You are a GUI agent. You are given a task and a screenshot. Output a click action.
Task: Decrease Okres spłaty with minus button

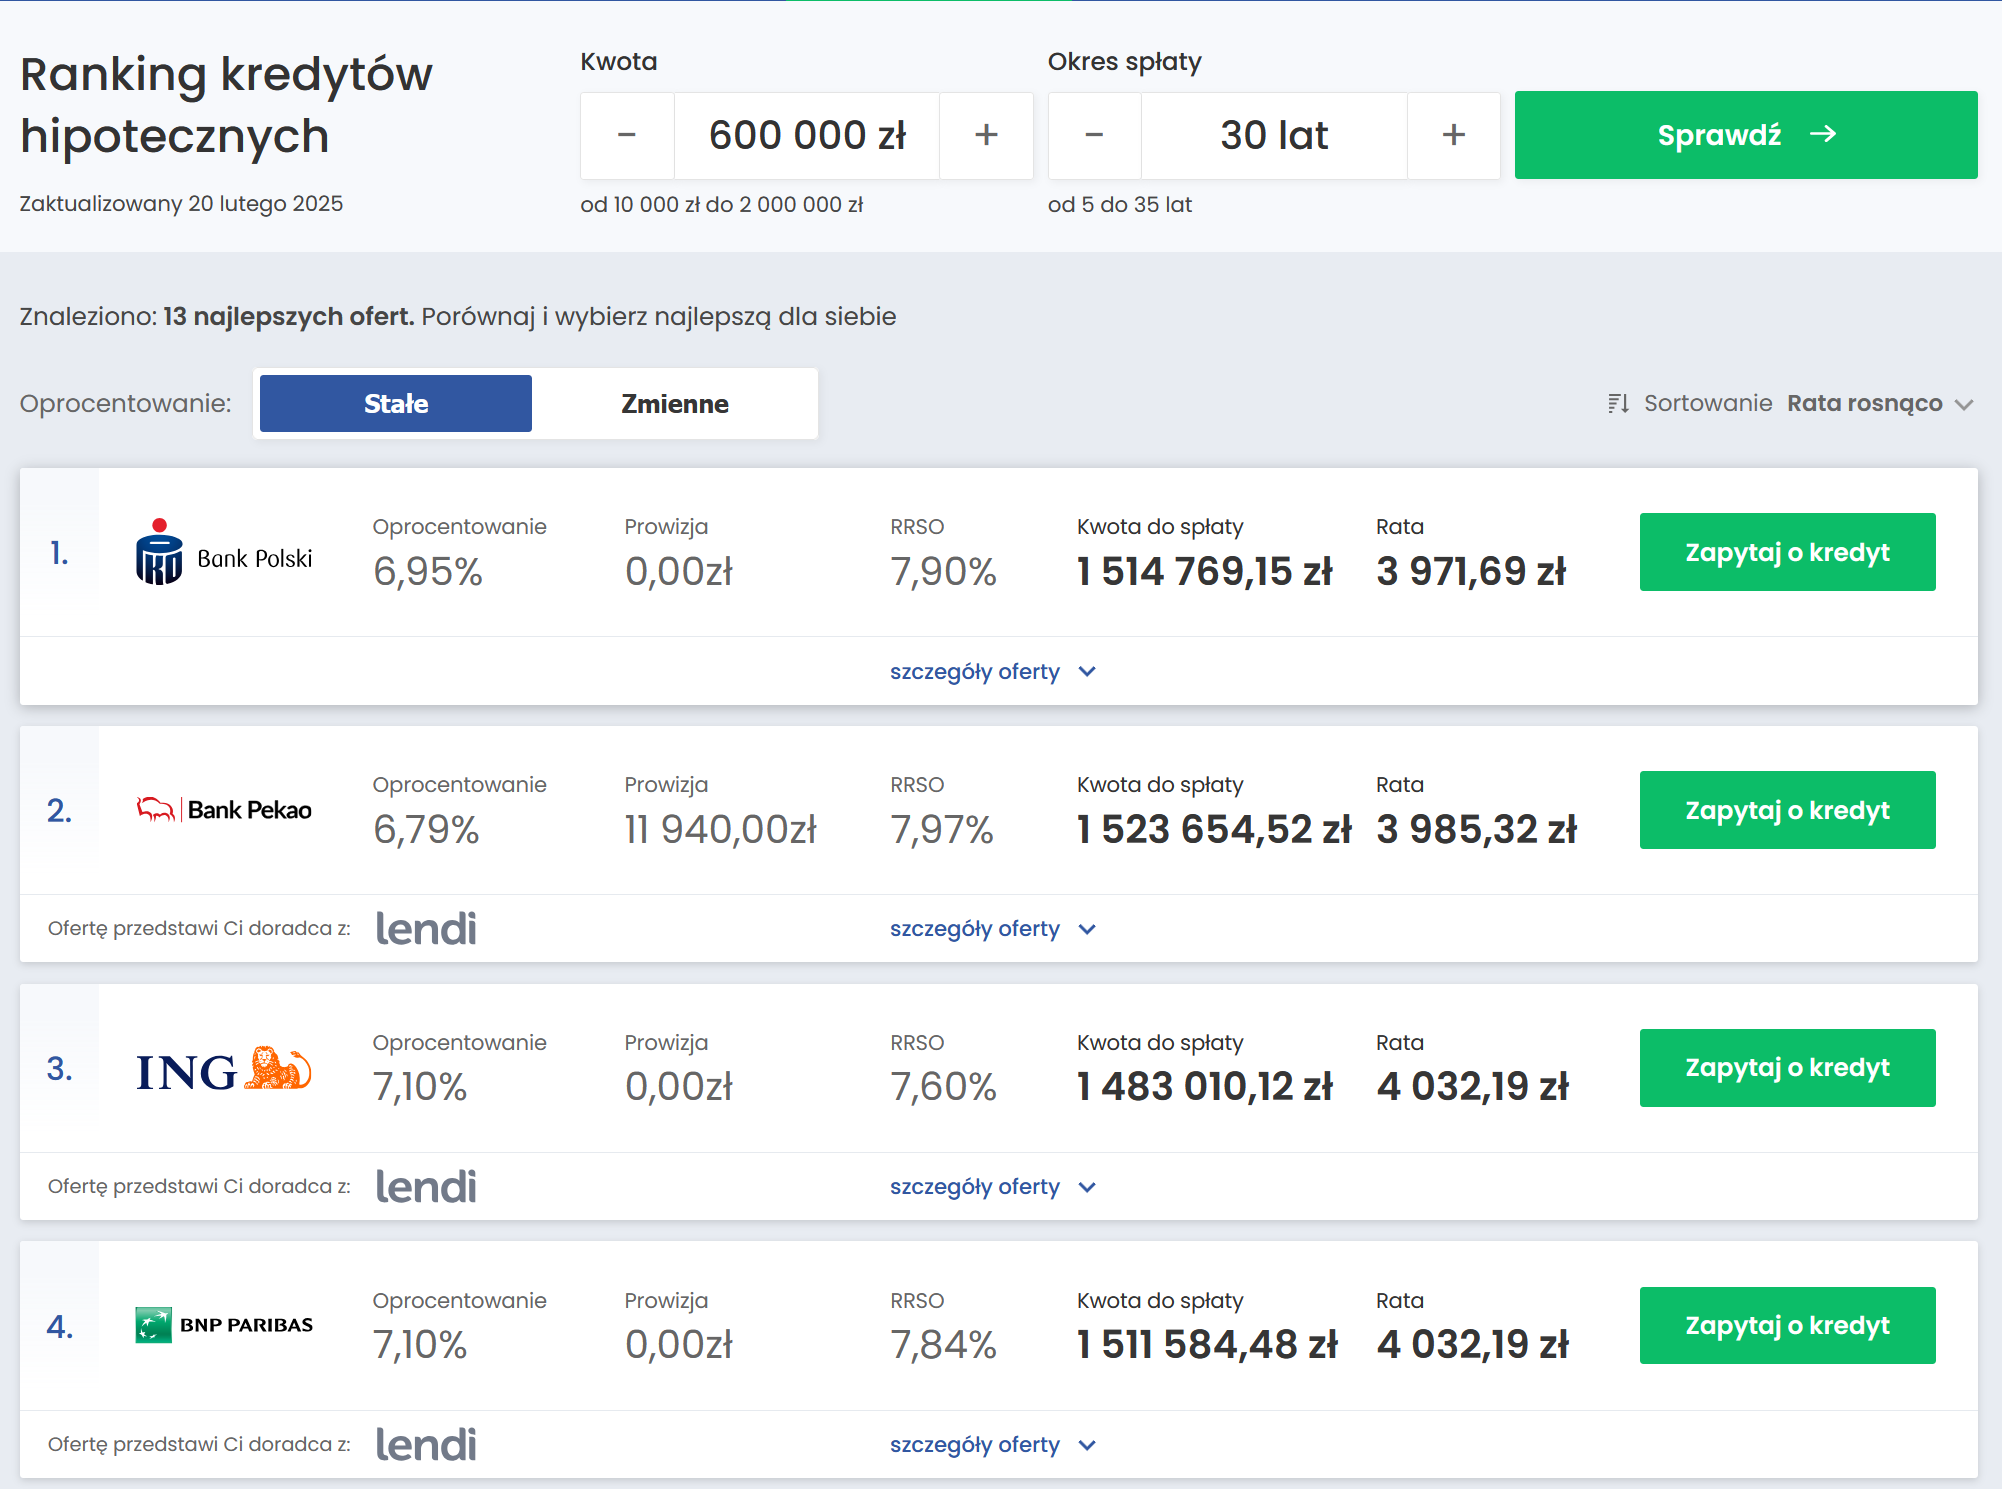(x=1094, y=135)
